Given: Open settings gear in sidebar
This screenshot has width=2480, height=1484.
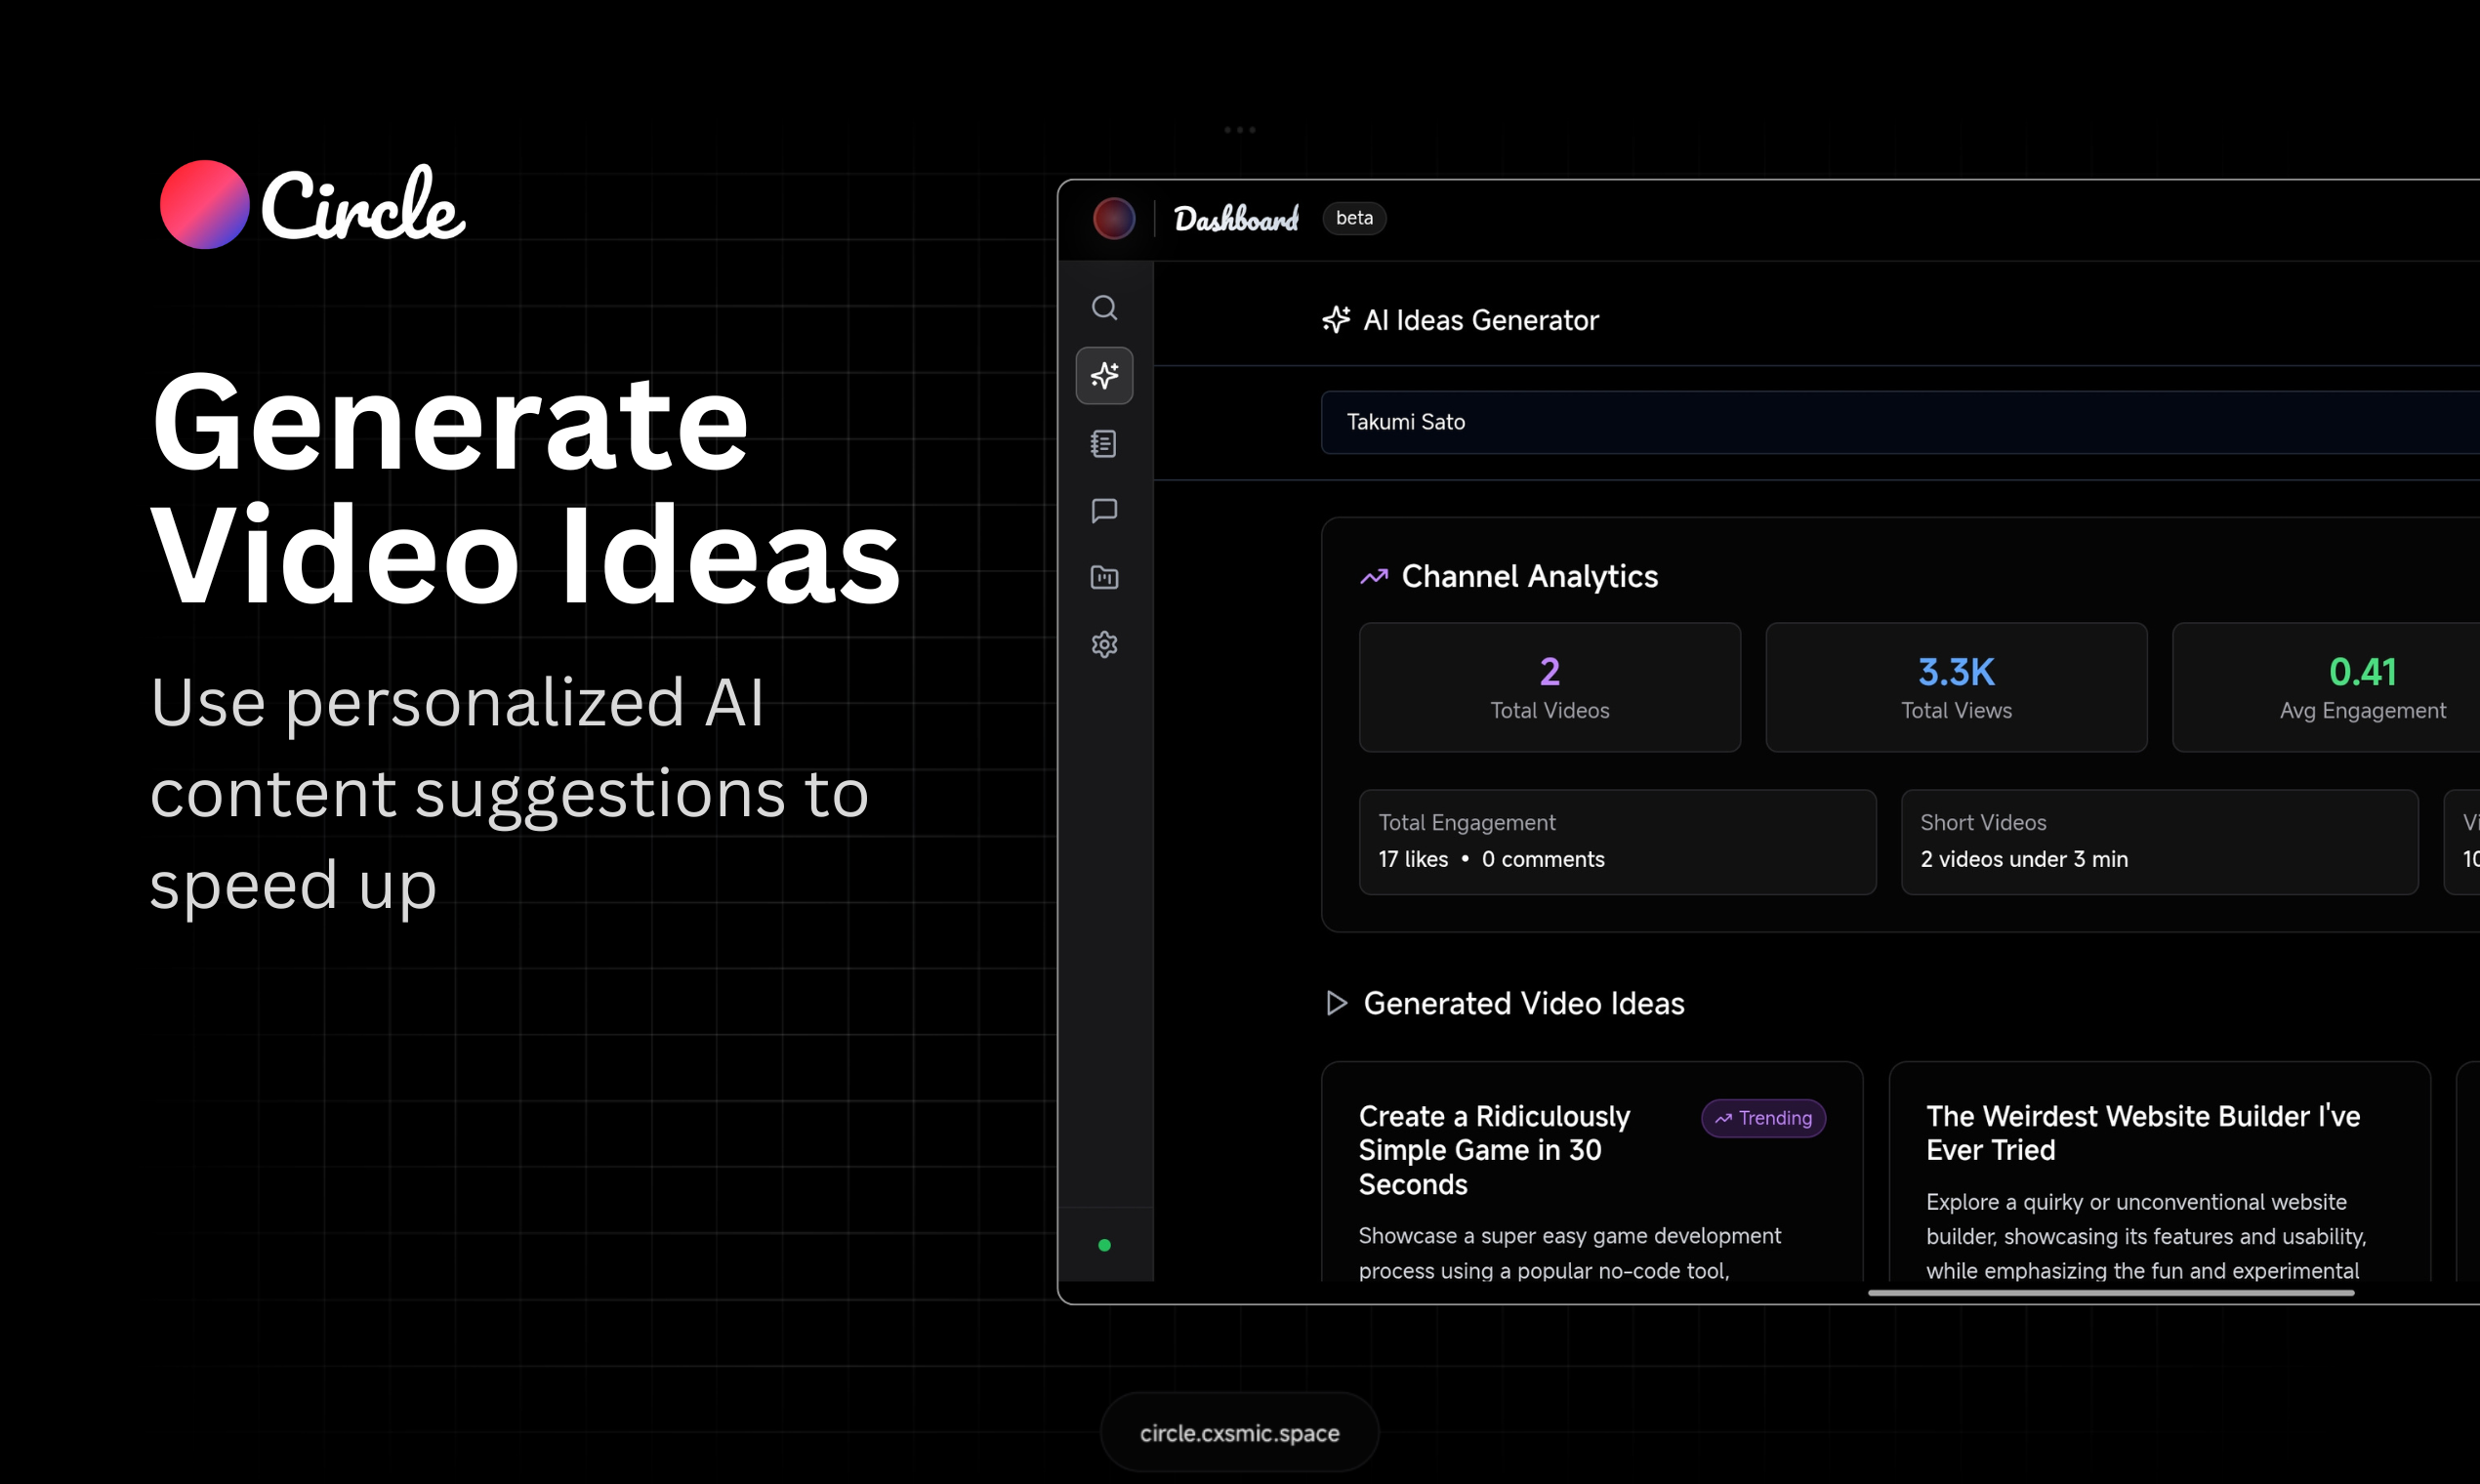Looking at the screenshot, I should pos(1104,645).
